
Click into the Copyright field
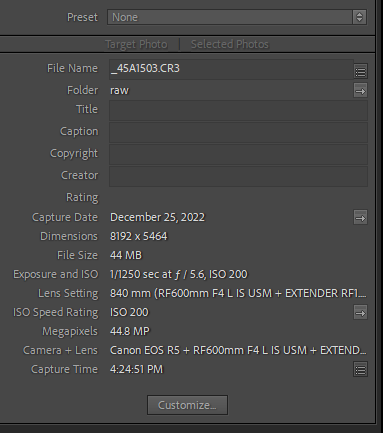[x=238, y=154]
